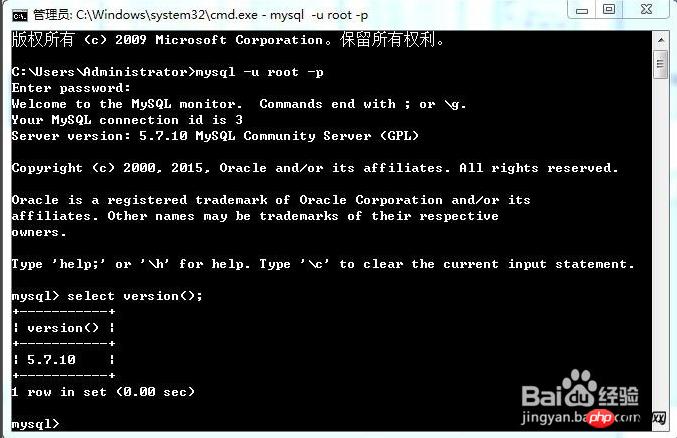The width and height of the screenshot is (677, 438).
Task: Minimize the command prompt window
Action: coord(582,10)
